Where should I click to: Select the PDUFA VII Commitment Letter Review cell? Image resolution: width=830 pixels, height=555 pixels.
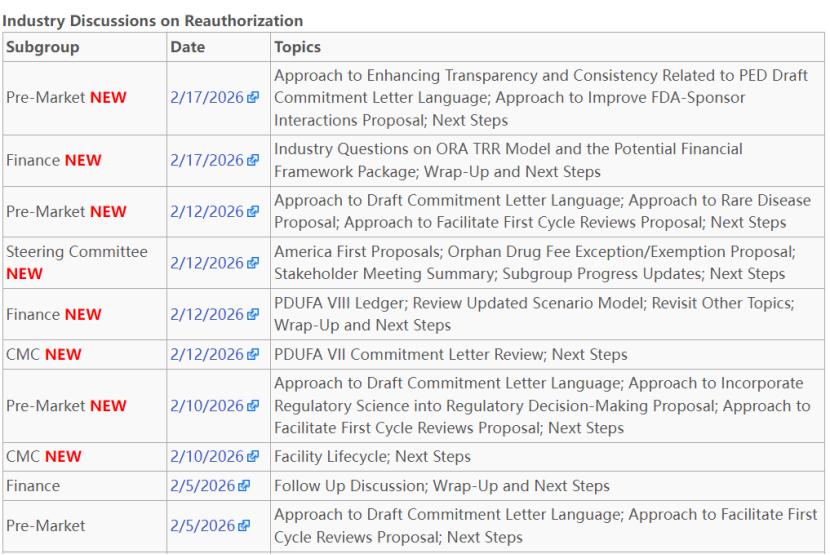450,354
